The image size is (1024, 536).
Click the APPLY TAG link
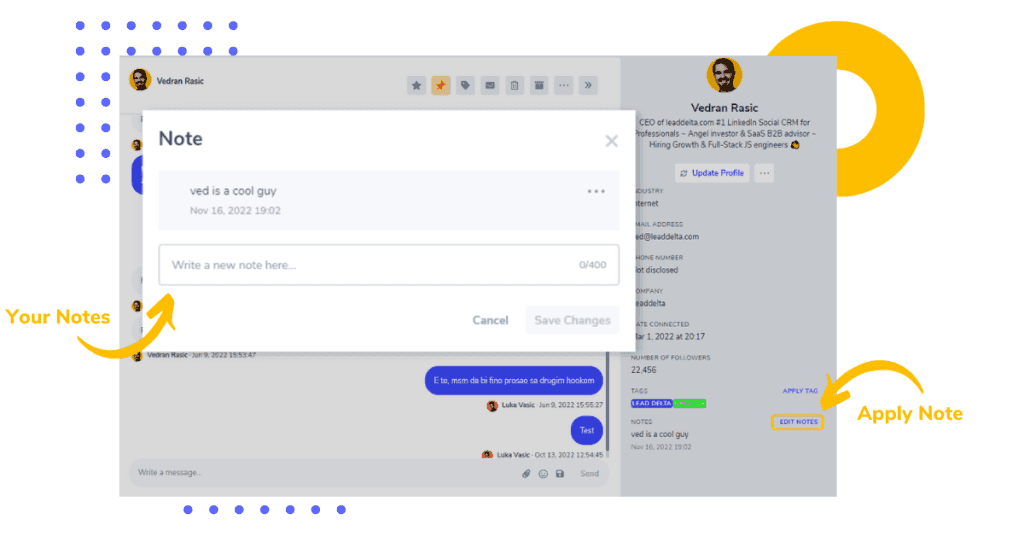[x=800, y=391]
